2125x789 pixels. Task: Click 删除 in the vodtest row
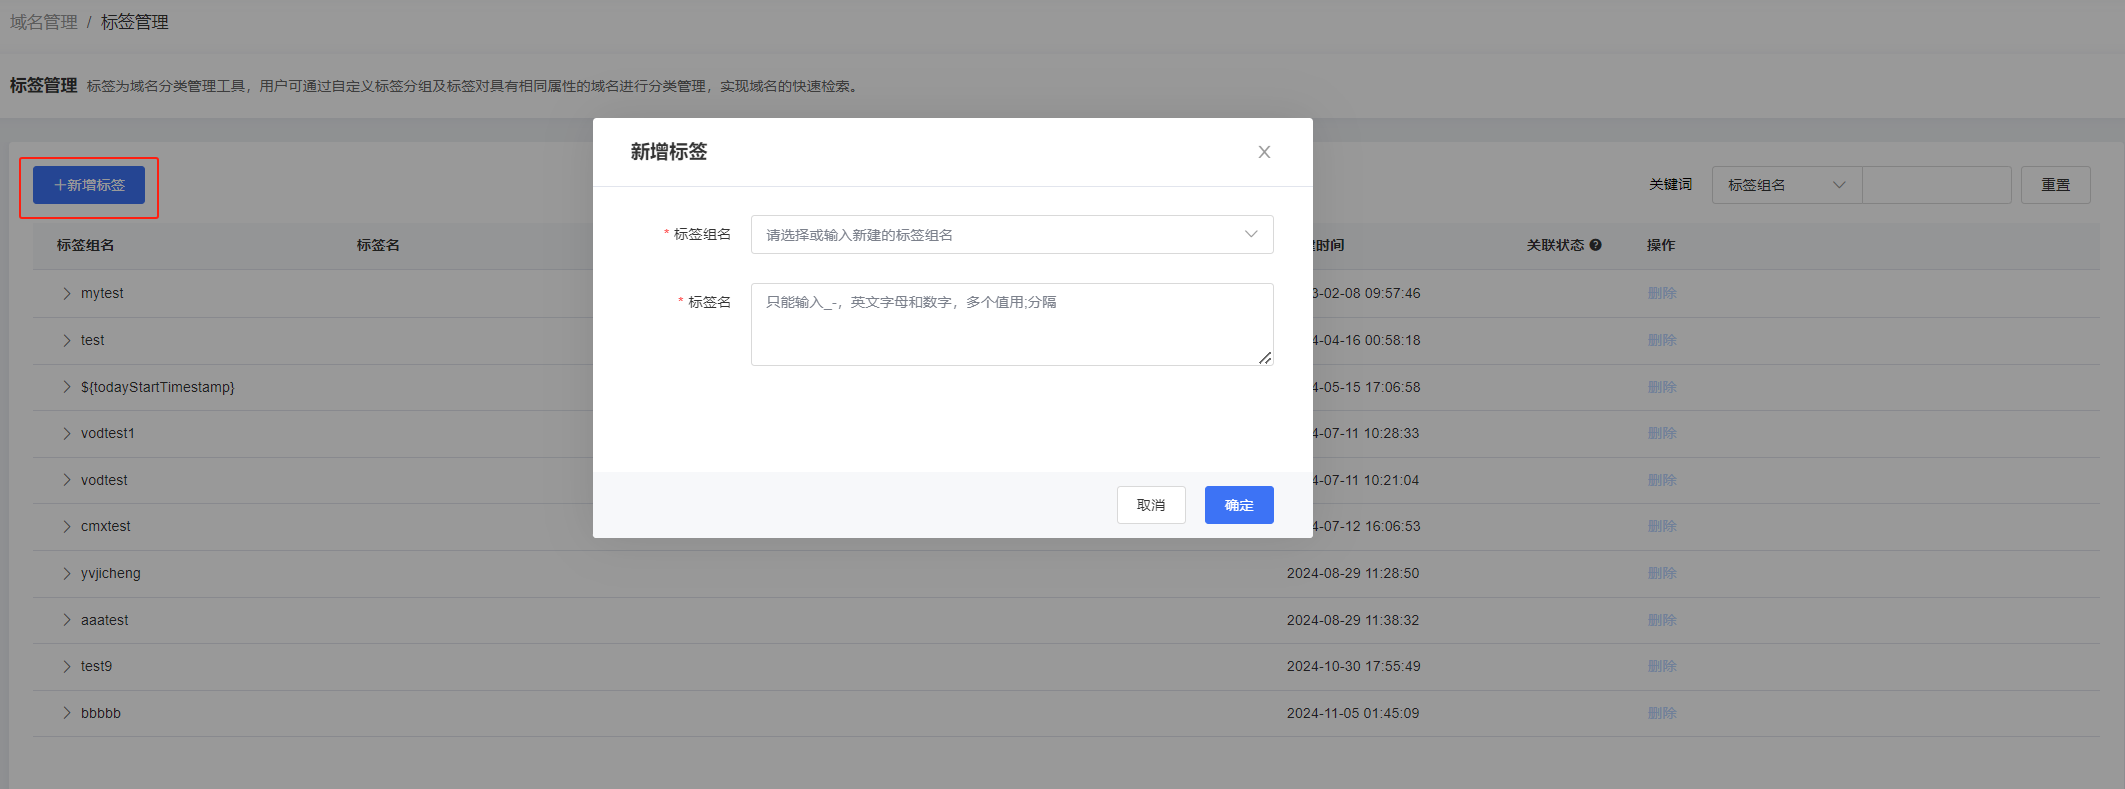(1662, 480)
